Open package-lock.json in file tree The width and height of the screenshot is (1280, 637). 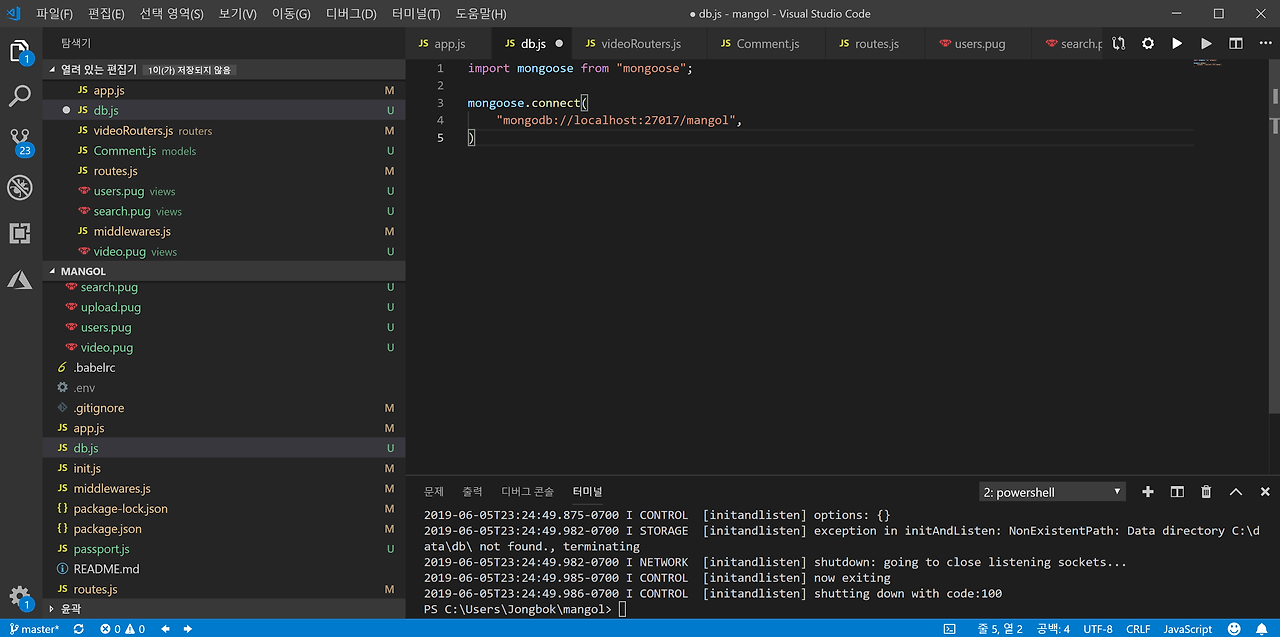tap(224, 508)
